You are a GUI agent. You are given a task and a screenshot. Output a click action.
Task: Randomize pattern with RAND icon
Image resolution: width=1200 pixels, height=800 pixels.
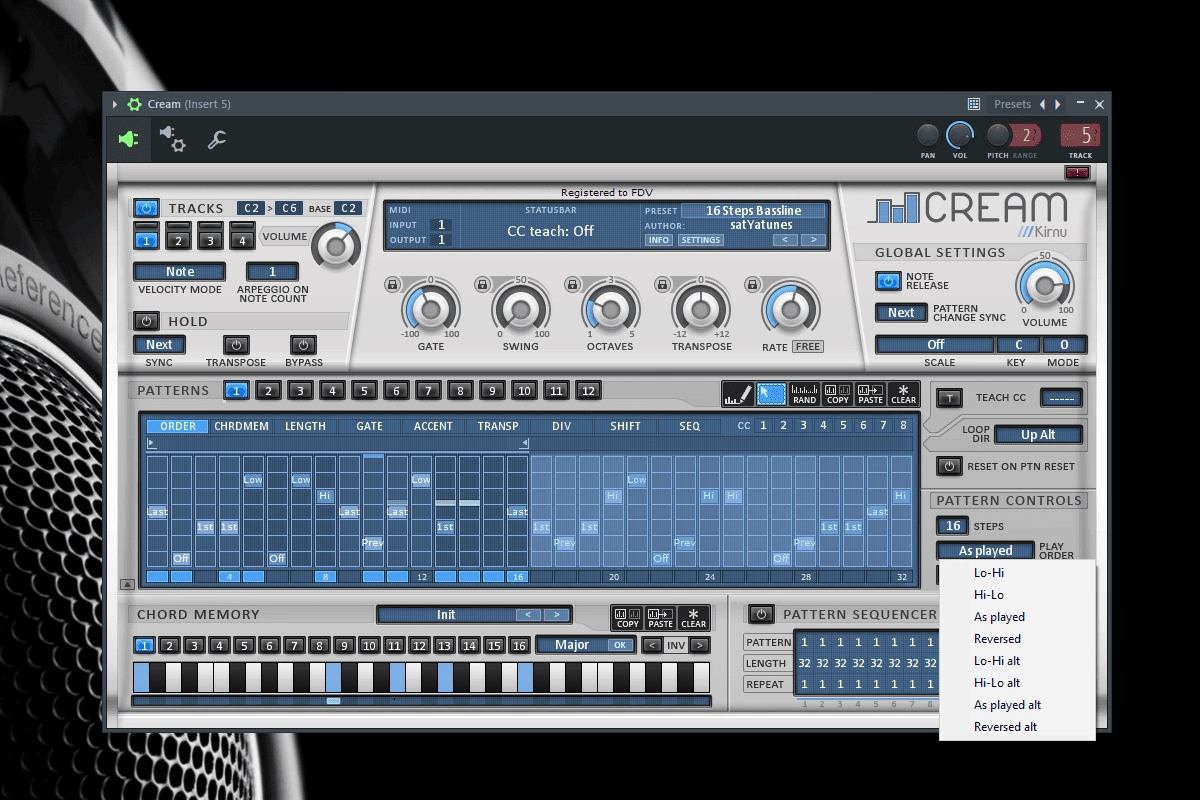pyautogui.click(x=804, y=394)
